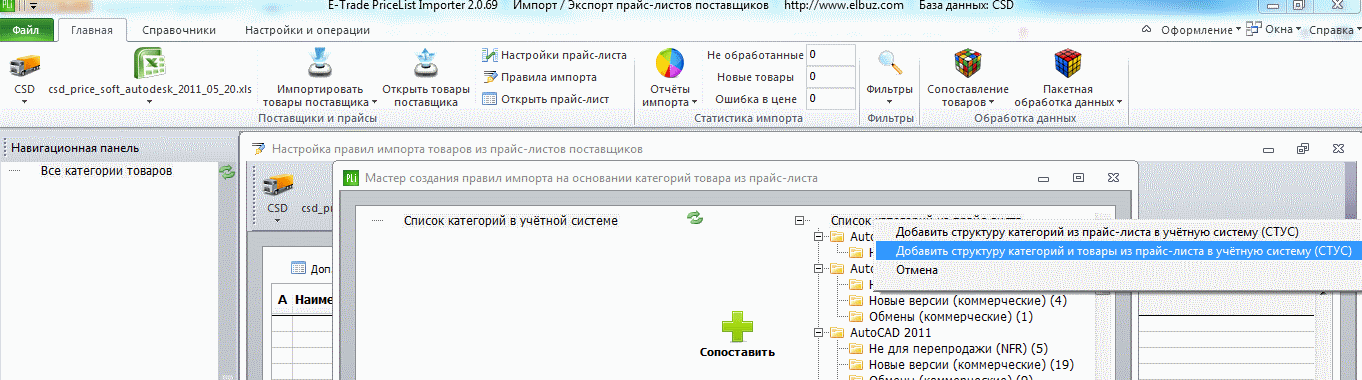Restore the Настройка правил импорта window
Screen dimensions: 1362x380
1302,148
